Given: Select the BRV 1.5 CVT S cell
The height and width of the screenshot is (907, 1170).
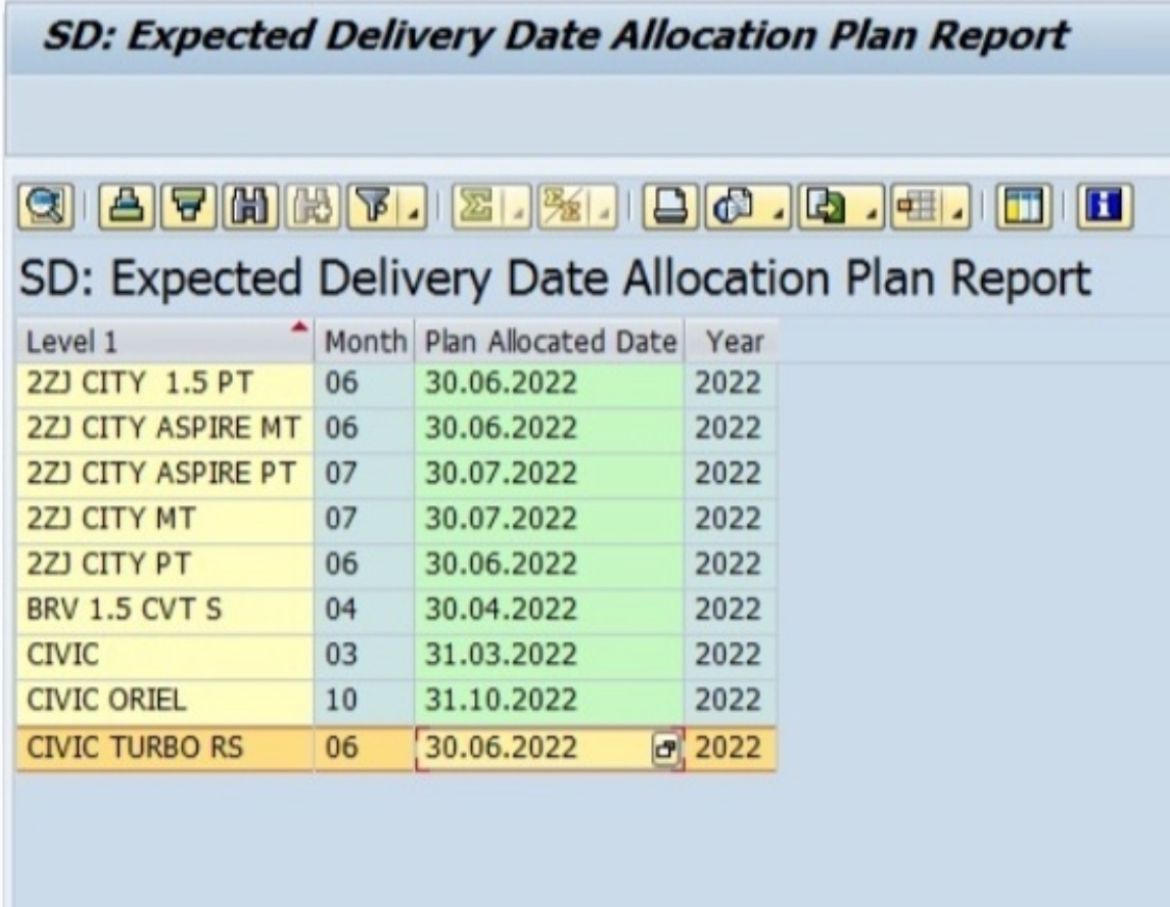Looking at the screenshot, I should [x=165, y=610].
